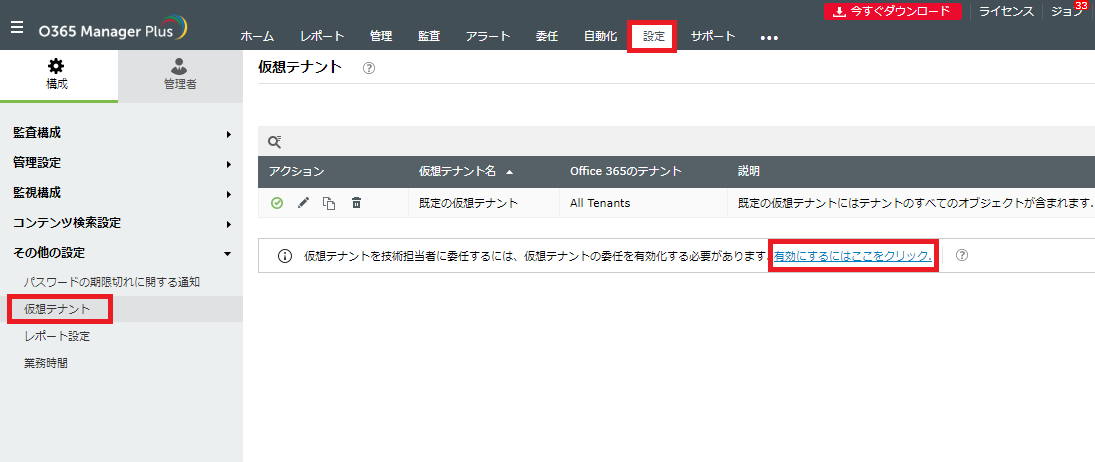
Task: Open the 管理 tab
Action: point(381,37)
